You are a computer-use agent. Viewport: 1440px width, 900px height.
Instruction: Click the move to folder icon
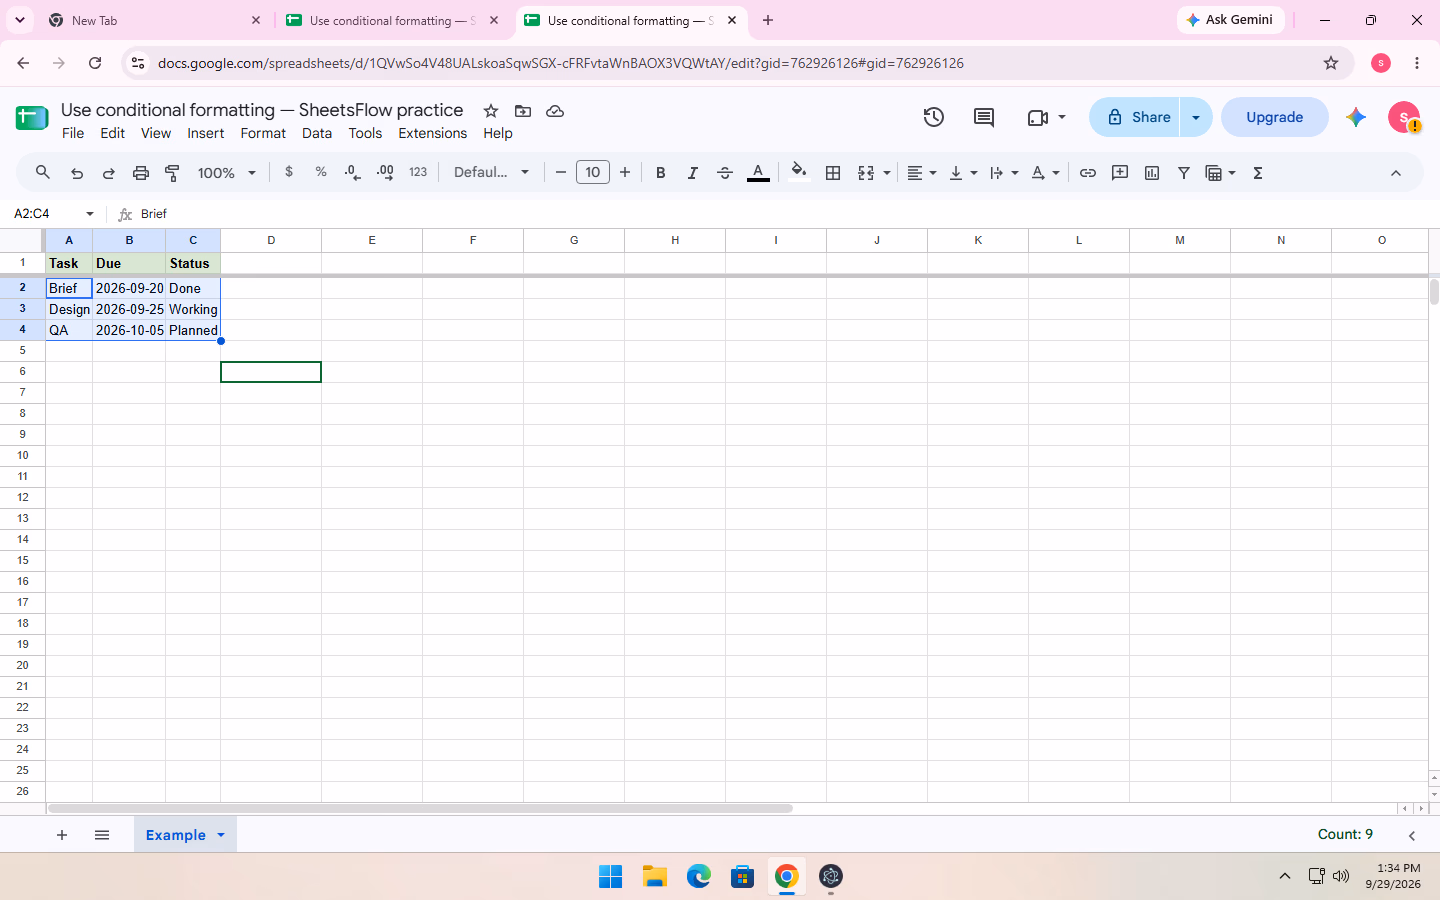coord(523,111)
